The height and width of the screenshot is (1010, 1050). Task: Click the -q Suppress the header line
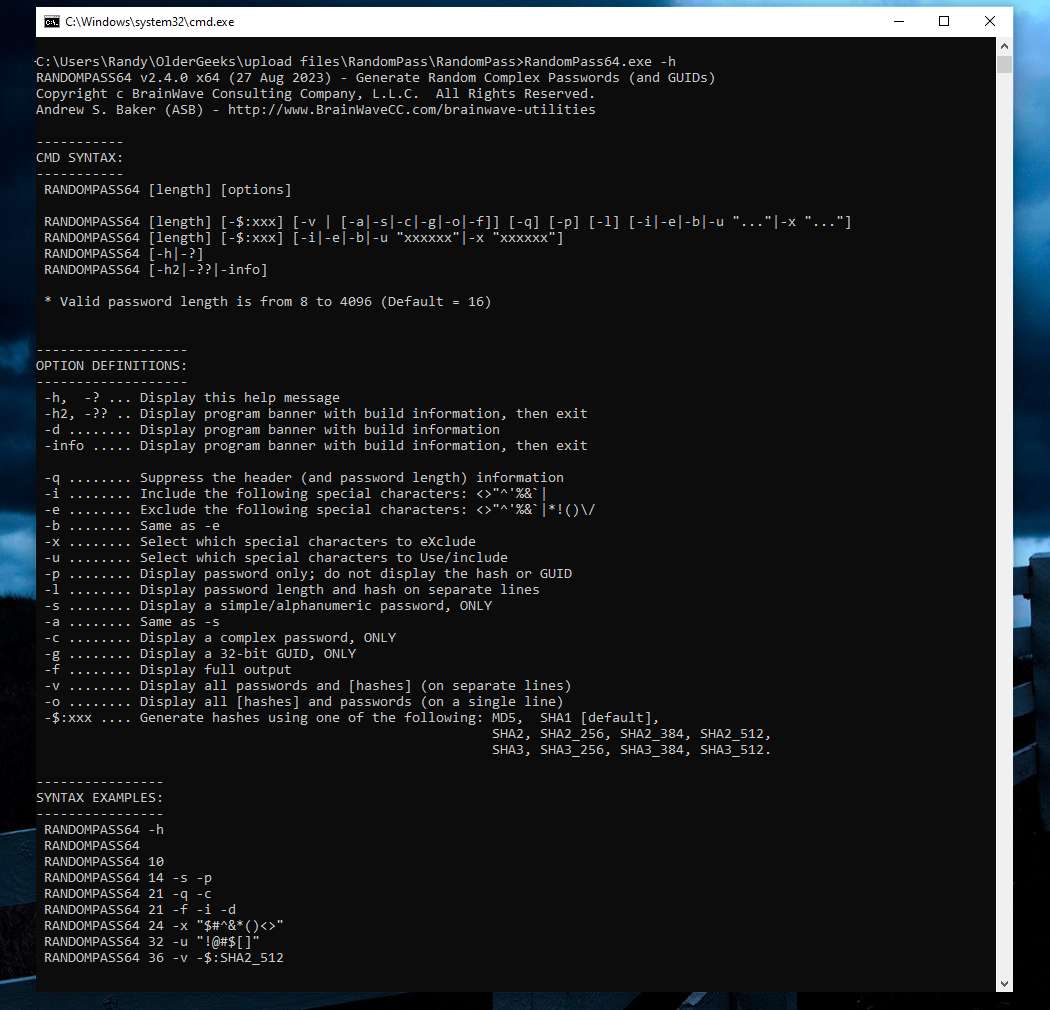coord(304,478)
